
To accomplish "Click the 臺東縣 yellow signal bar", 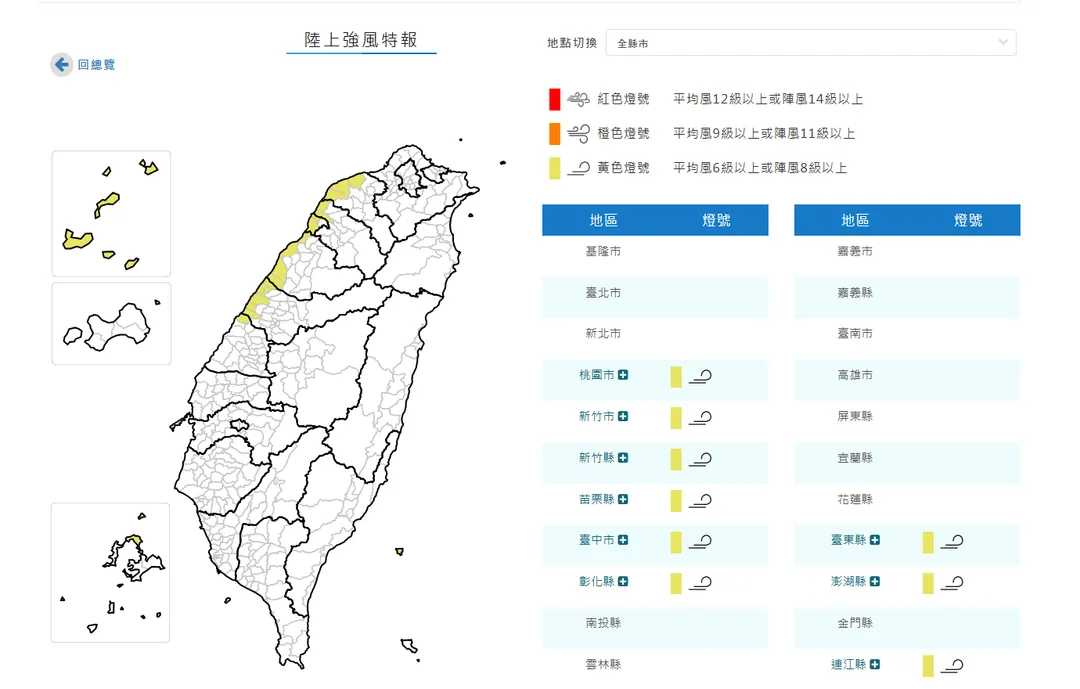I will click(x=928, y=542).
